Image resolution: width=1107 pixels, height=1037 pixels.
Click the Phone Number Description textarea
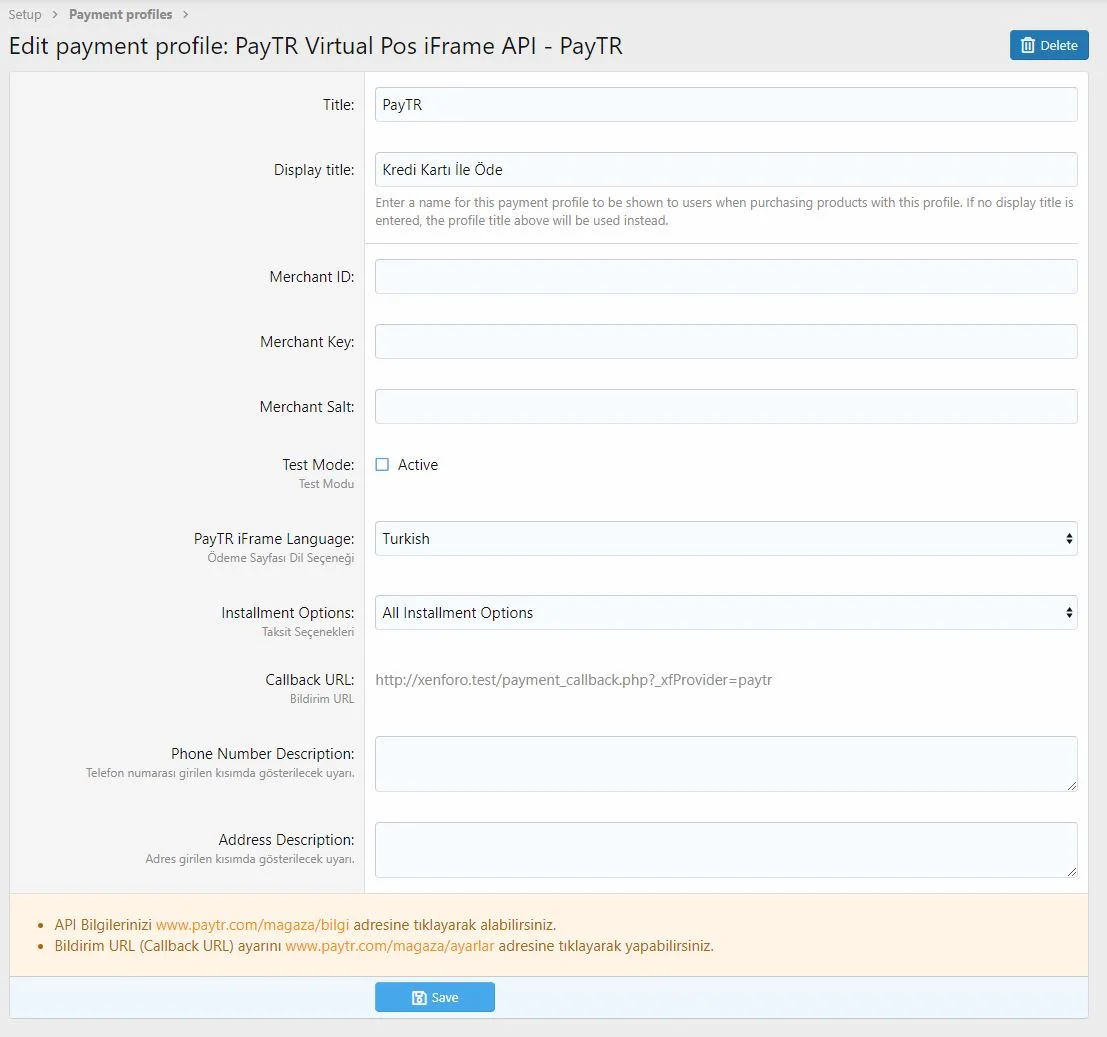[x=726, y=764]
